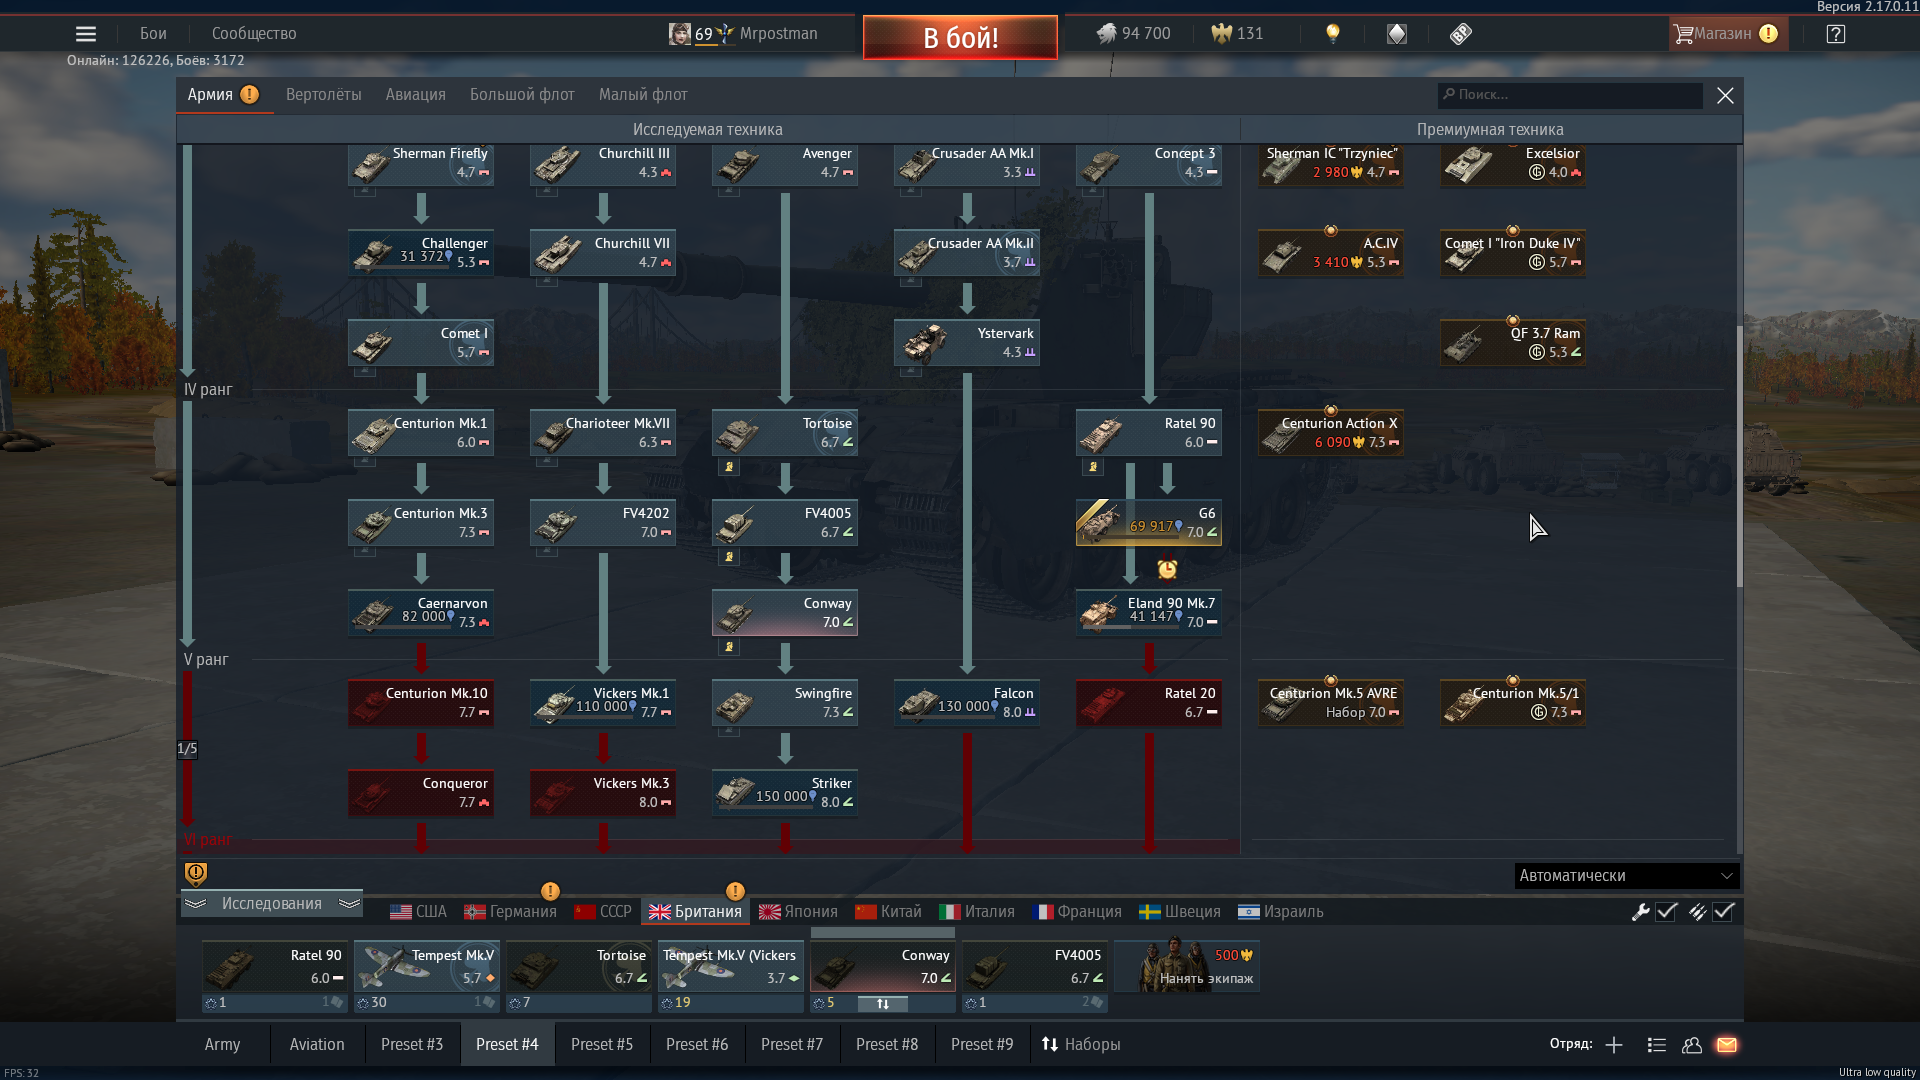Select premium Centurion Action X card
1920x1080 pixels.
coord(1331,433)
